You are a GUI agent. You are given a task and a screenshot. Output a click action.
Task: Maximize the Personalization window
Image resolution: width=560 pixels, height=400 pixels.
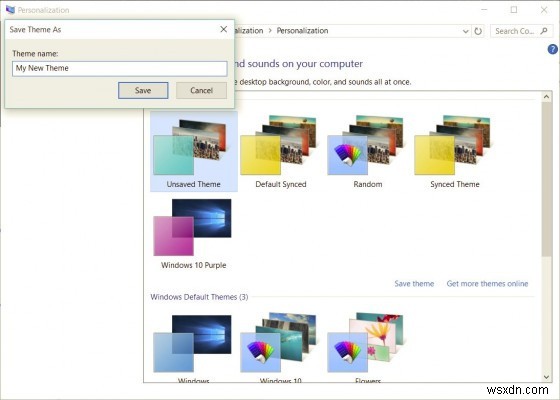click(514, 10)
